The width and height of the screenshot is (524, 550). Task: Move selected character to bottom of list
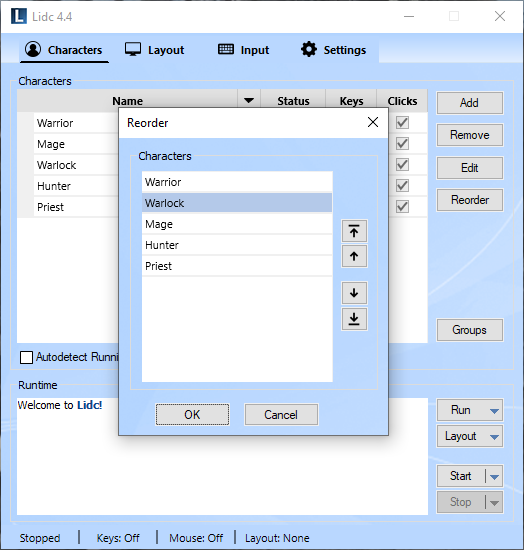coord(354,319)
